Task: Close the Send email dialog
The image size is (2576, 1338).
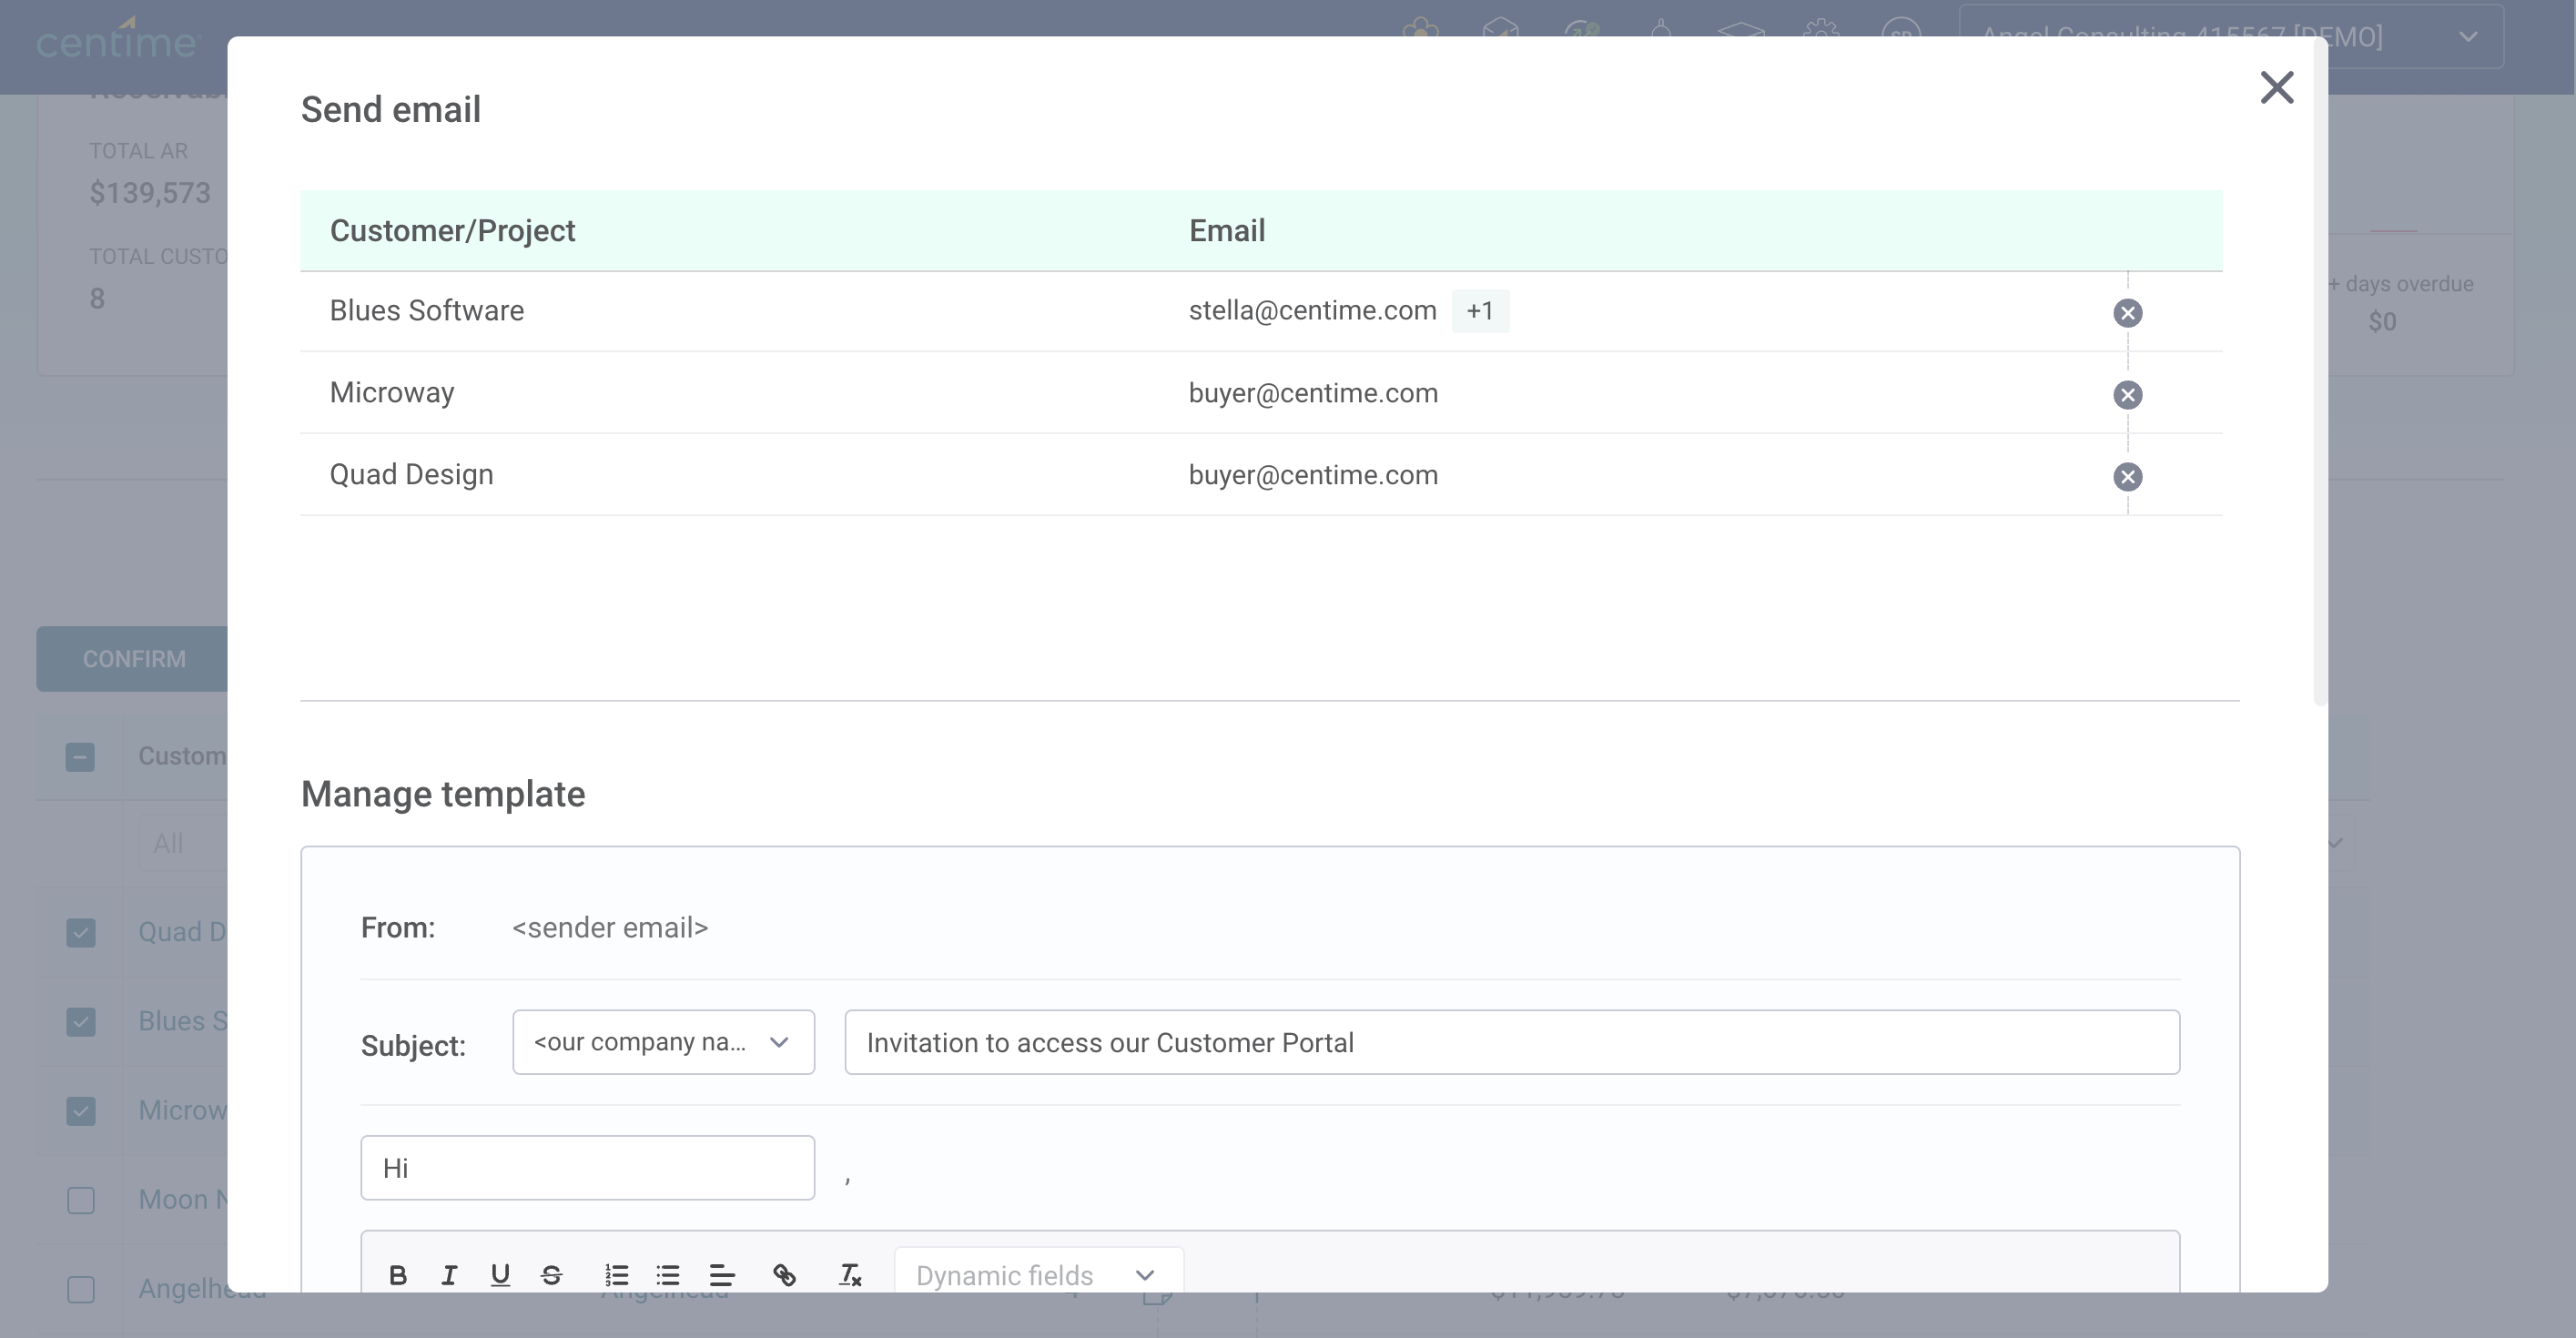Action: click(2276, 88)
